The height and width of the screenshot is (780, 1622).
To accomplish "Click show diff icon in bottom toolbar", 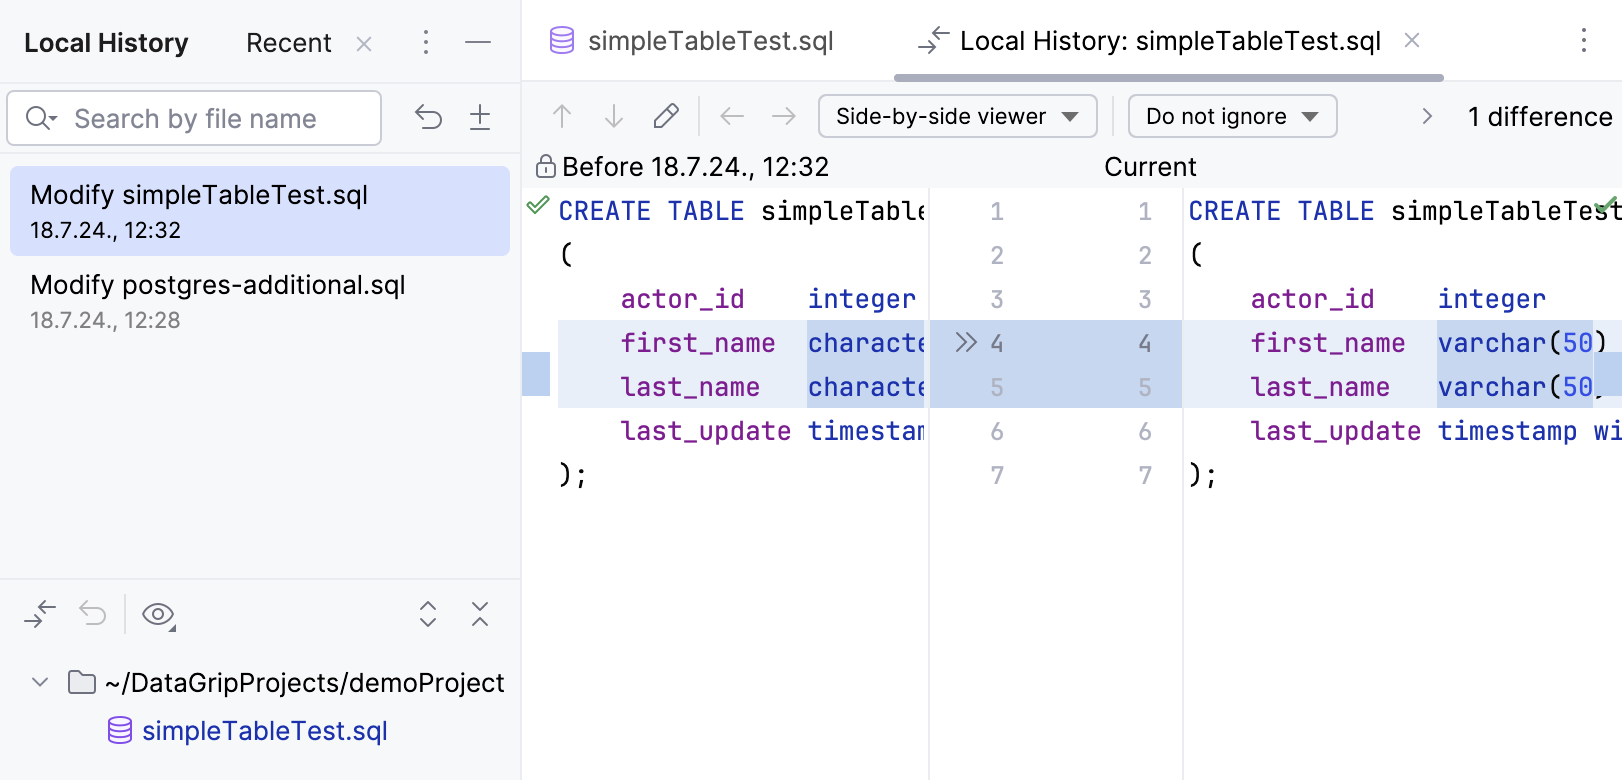I will pos(40,613).
